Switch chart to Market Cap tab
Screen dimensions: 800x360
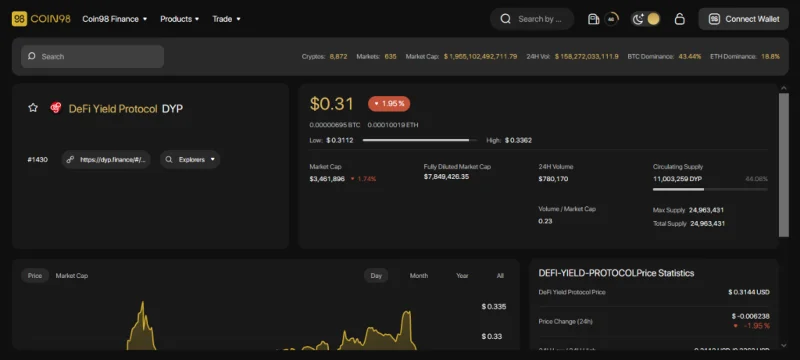tap(71, 275)
